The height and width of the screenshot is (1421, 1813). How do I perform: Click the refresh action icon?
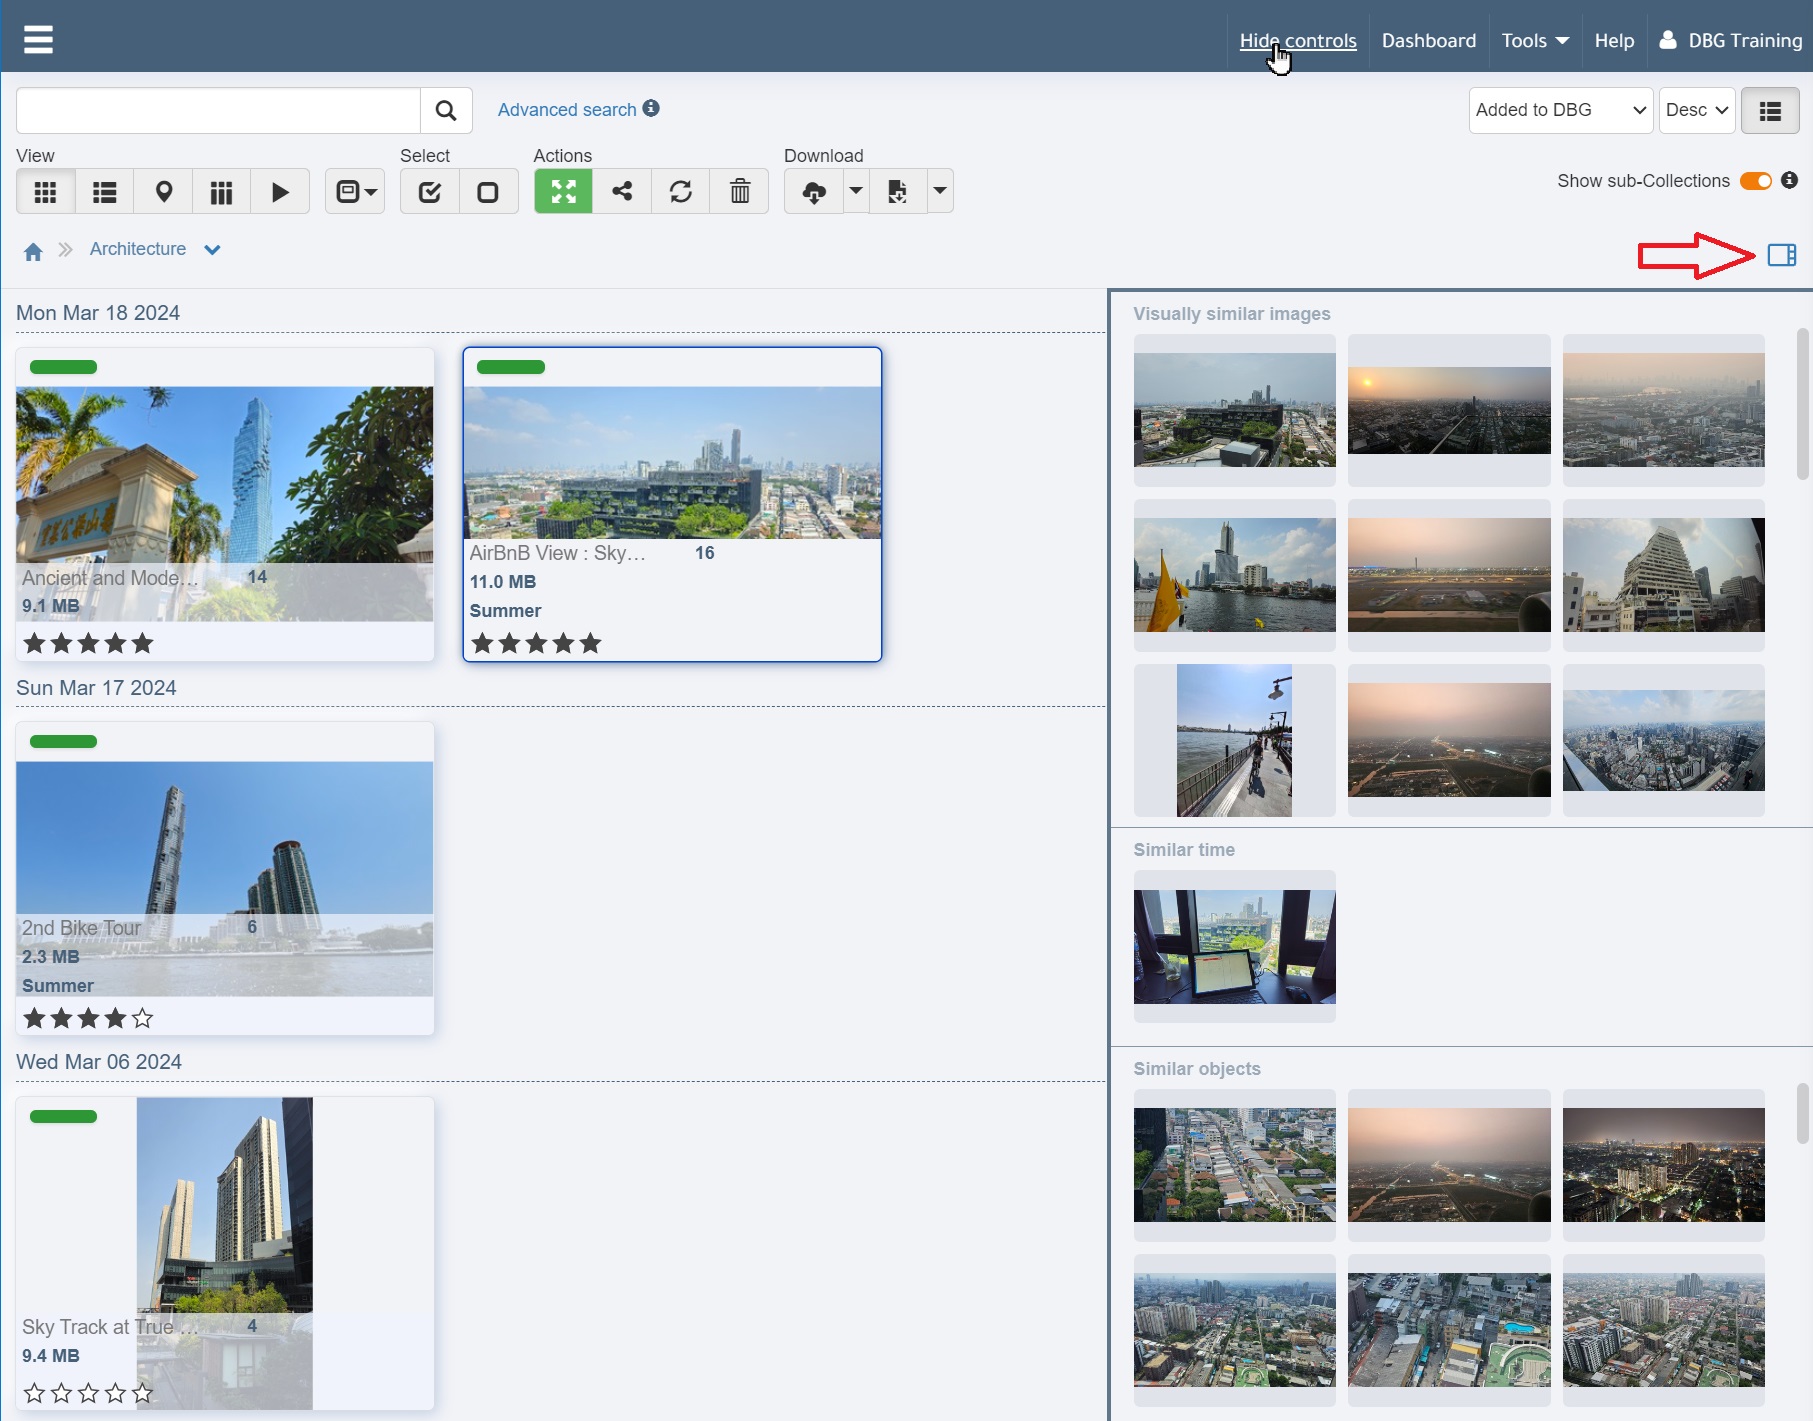point(681,192)
